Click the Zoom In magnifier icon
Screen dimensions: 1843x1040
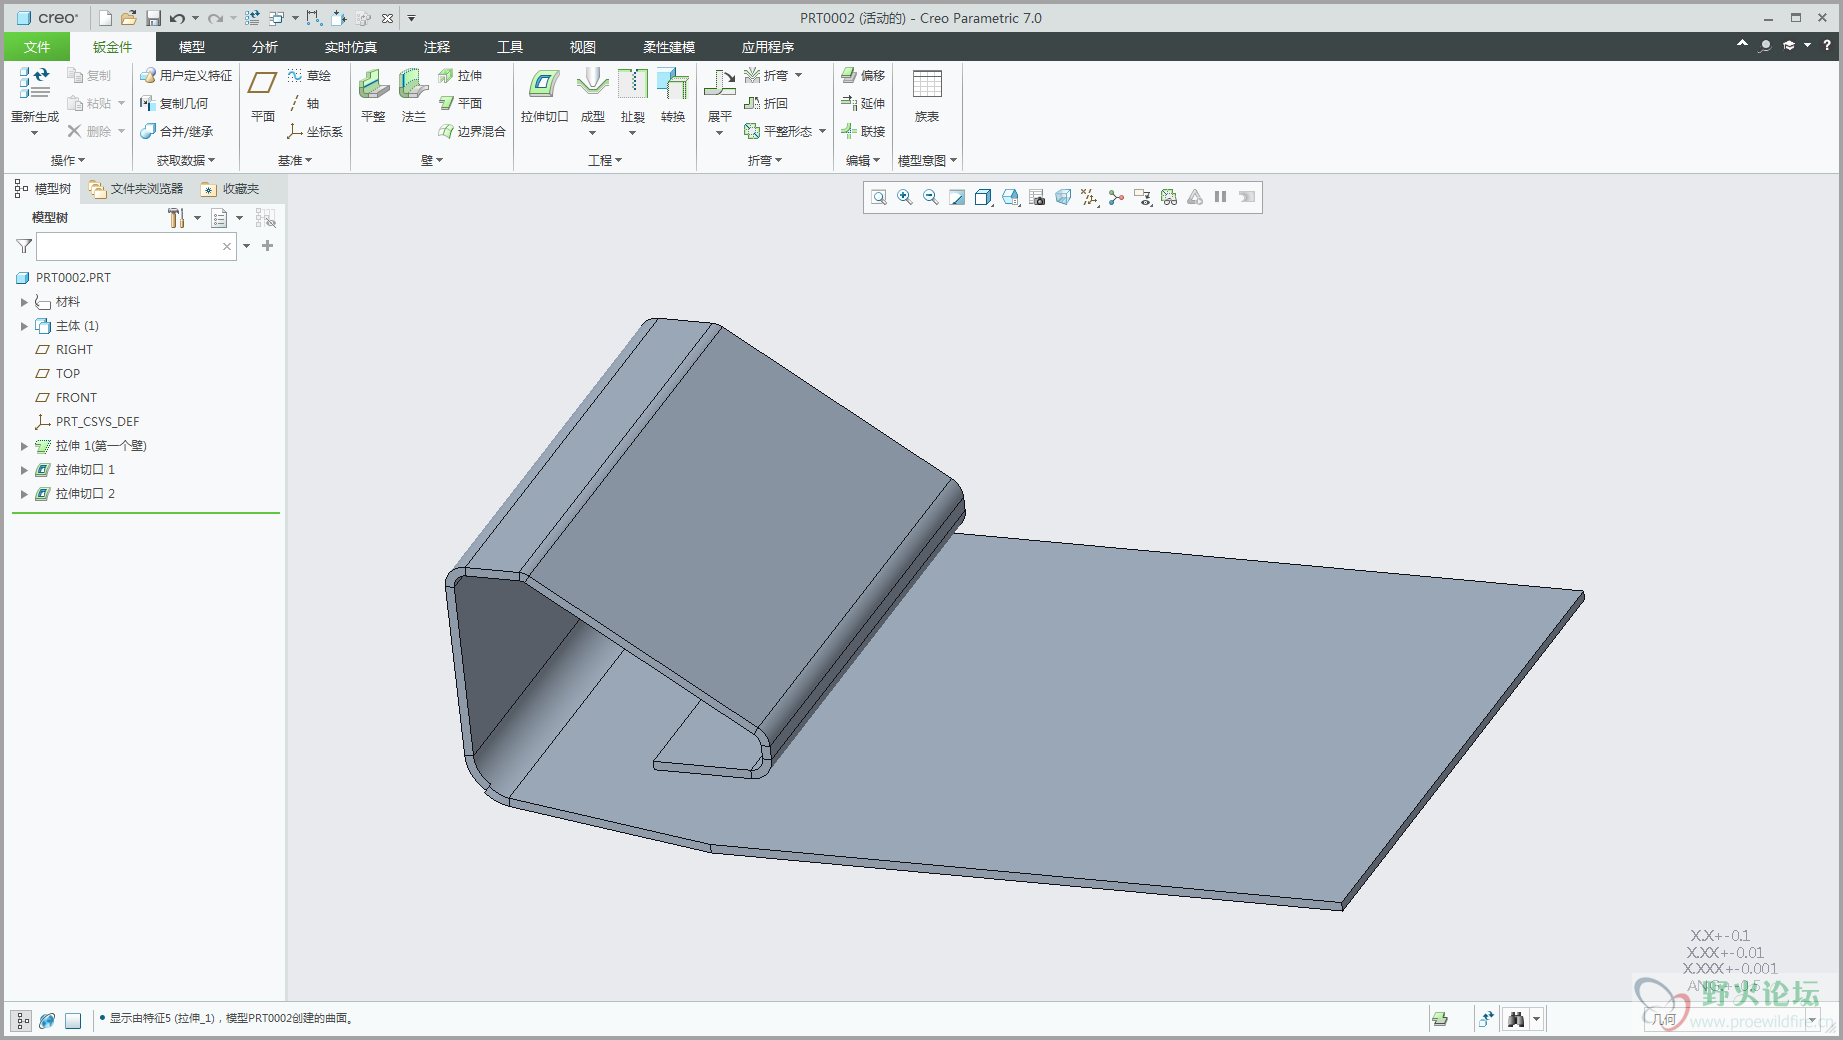(x=905, y=198)
